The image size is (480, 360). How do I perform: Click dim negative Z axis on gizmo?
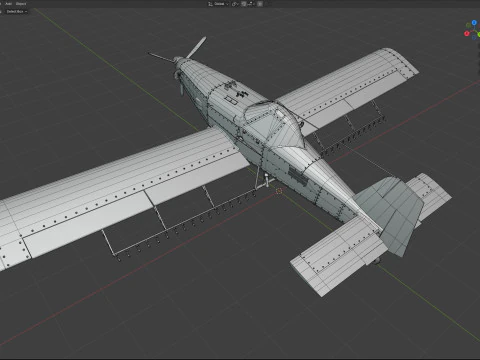click(x=474, y=37)
